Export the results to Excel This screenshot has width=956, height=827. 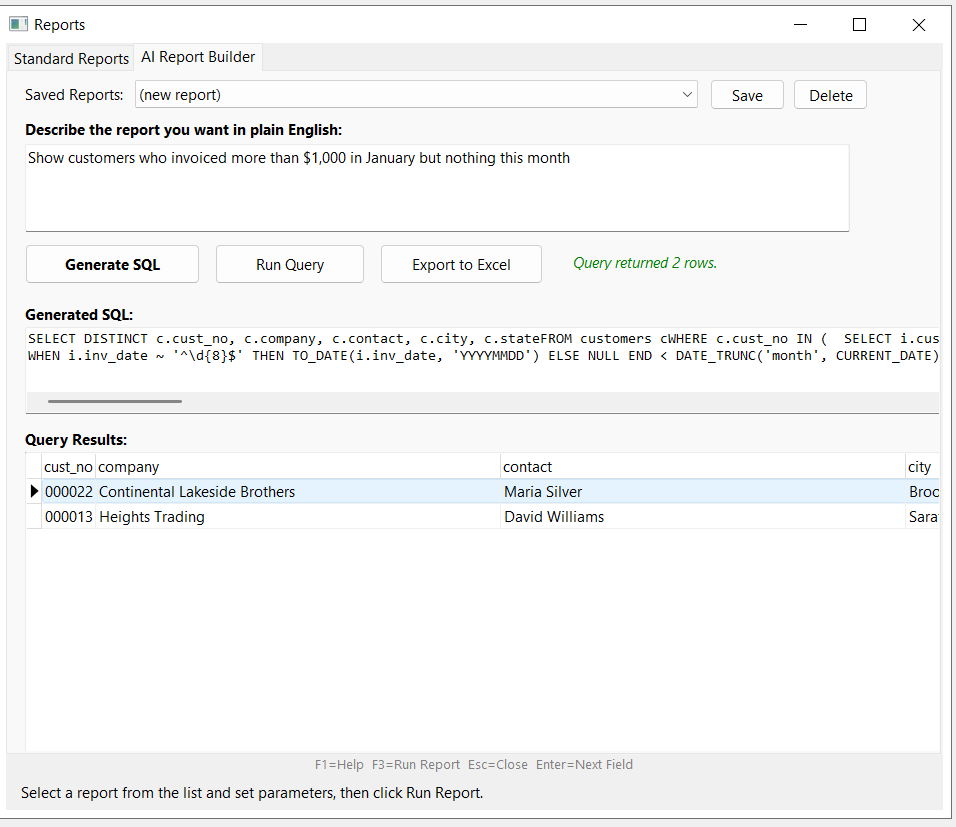pos(460,264)
